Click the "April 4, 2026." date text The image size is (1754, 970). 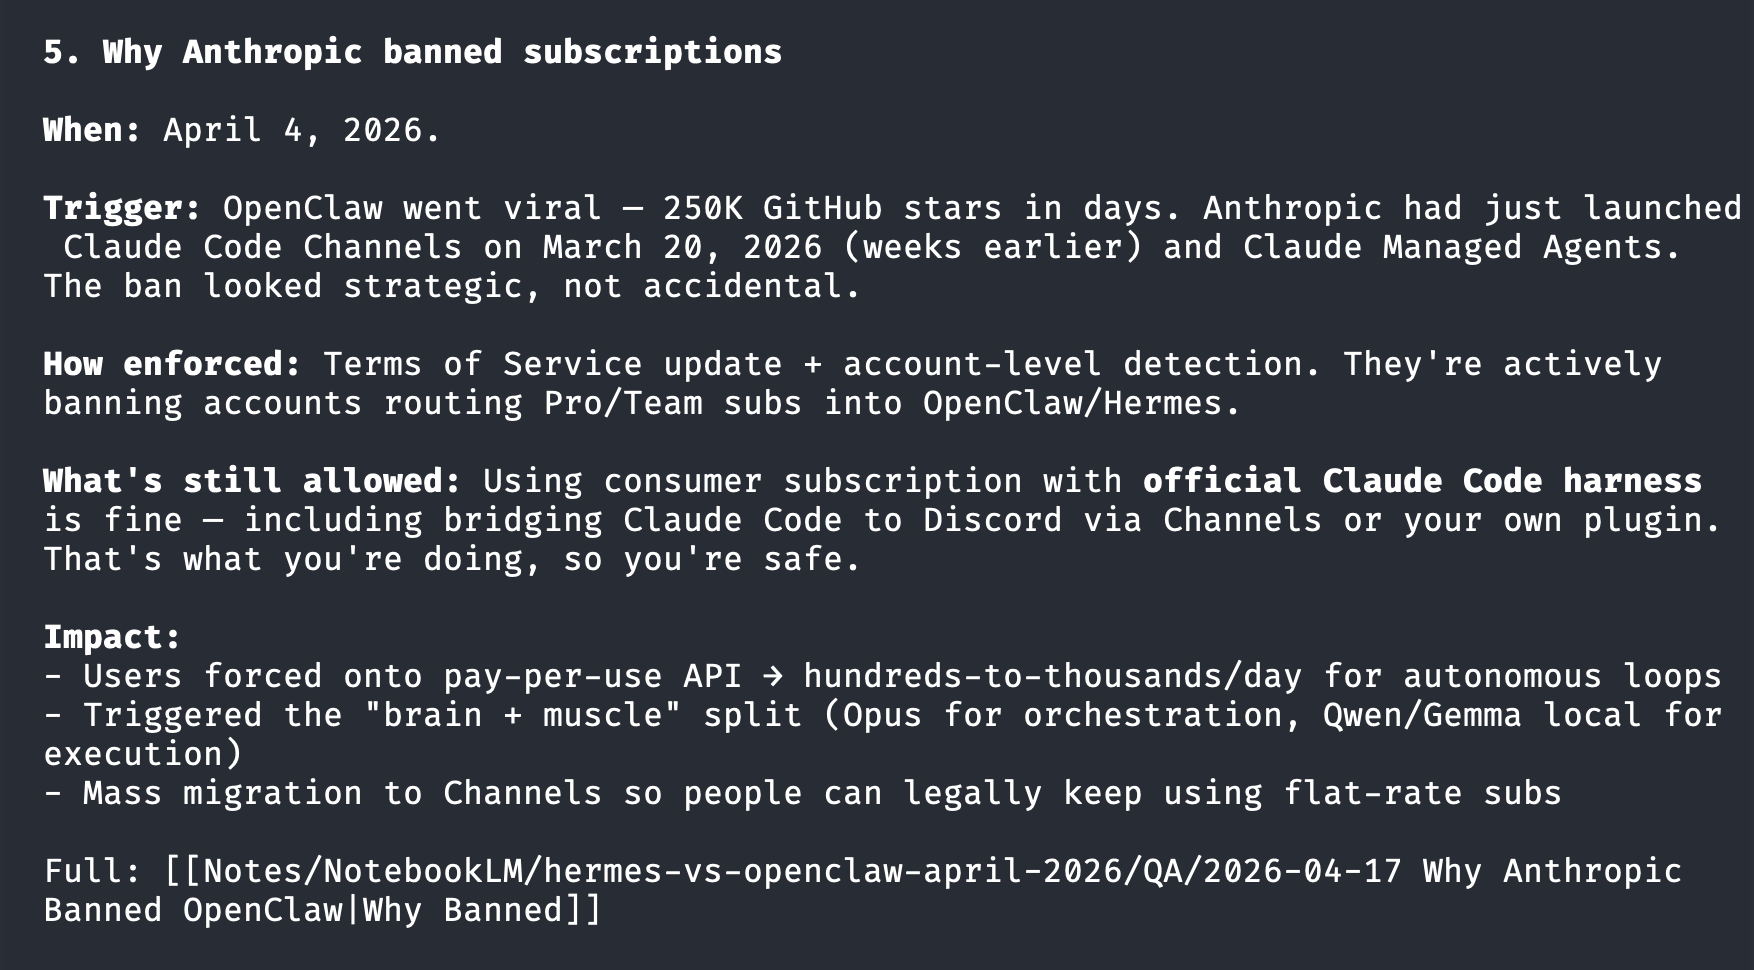pyautogui.click(x=301, y=130)
